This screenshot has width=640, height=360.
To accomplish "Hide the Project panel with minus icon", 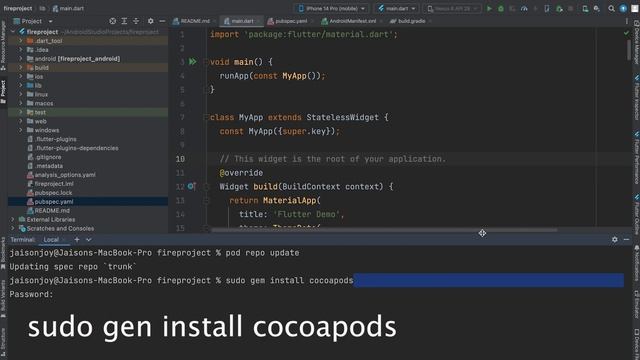I will [x=162, y=21].
